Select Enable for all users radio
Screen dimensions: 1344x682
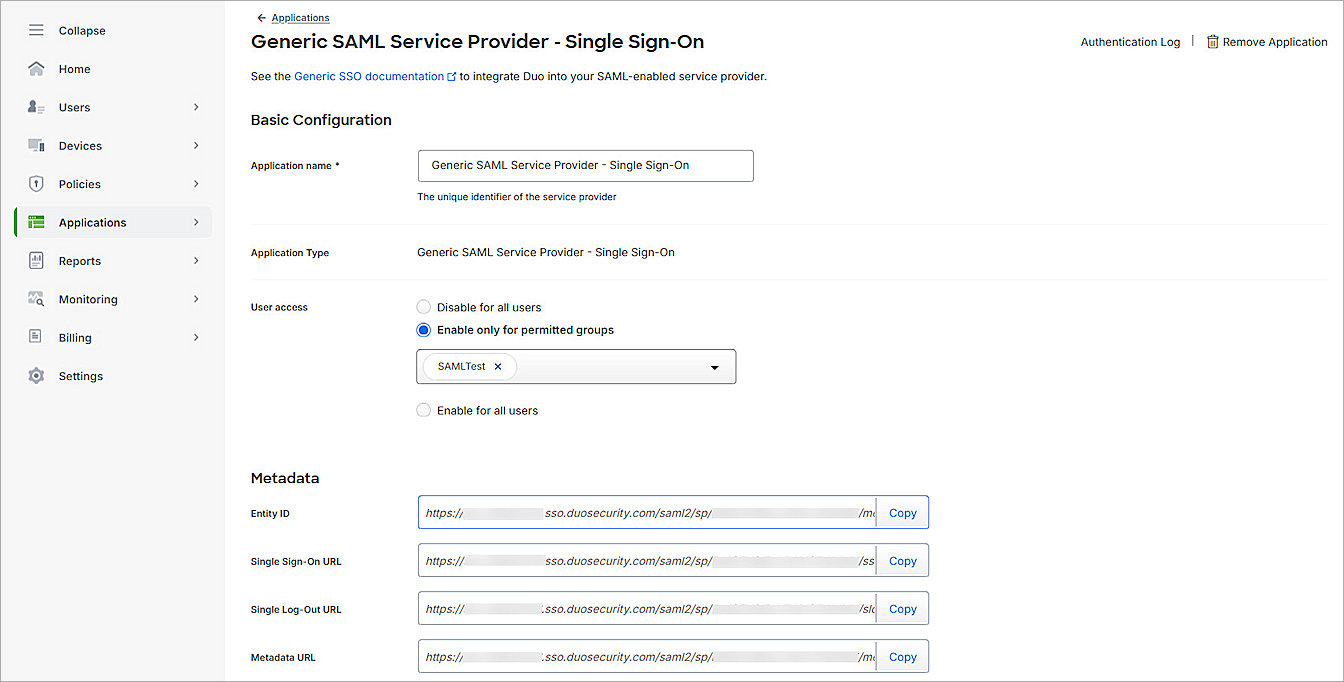pyautogui.click(x=424, y=410)
